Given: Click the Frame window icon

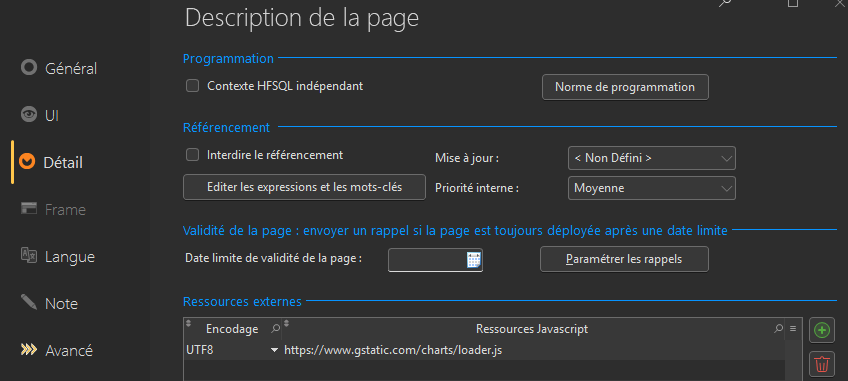Looking at the screenshot, I should [x=29, y=208].
